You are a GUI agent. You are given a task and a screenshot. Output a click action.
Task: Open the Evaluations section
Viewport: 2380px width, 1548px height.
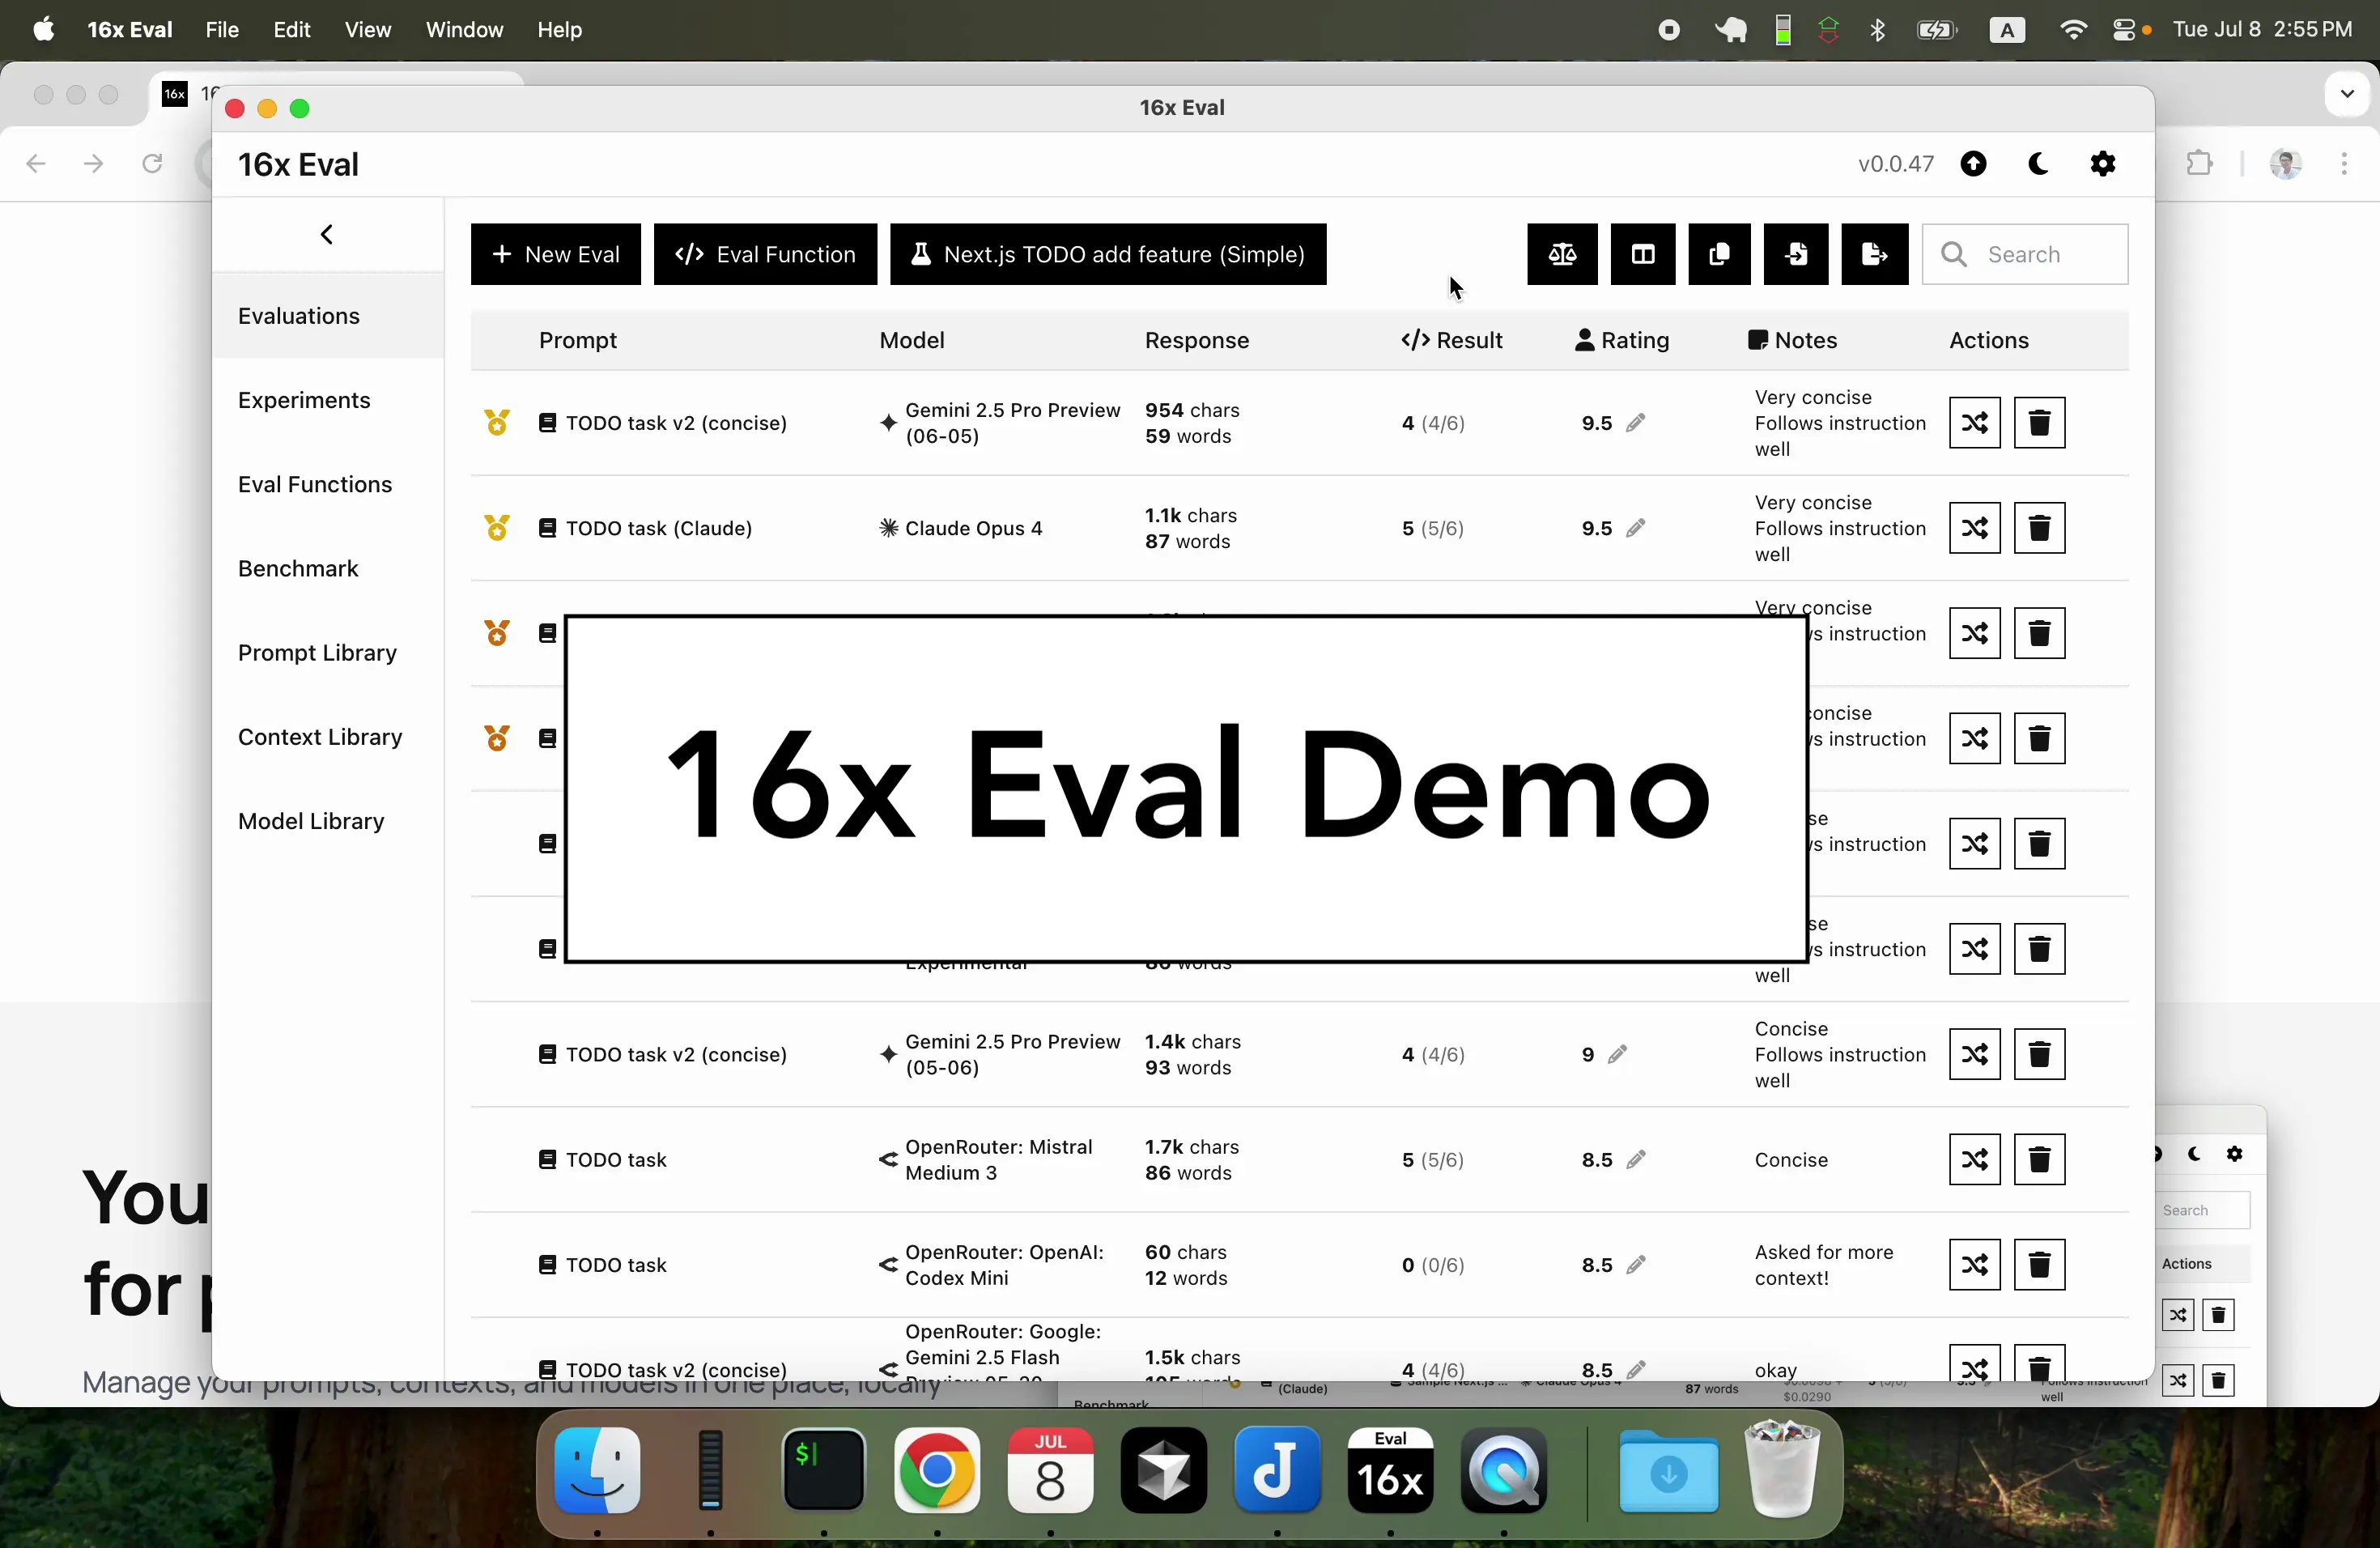click(327, 316)
